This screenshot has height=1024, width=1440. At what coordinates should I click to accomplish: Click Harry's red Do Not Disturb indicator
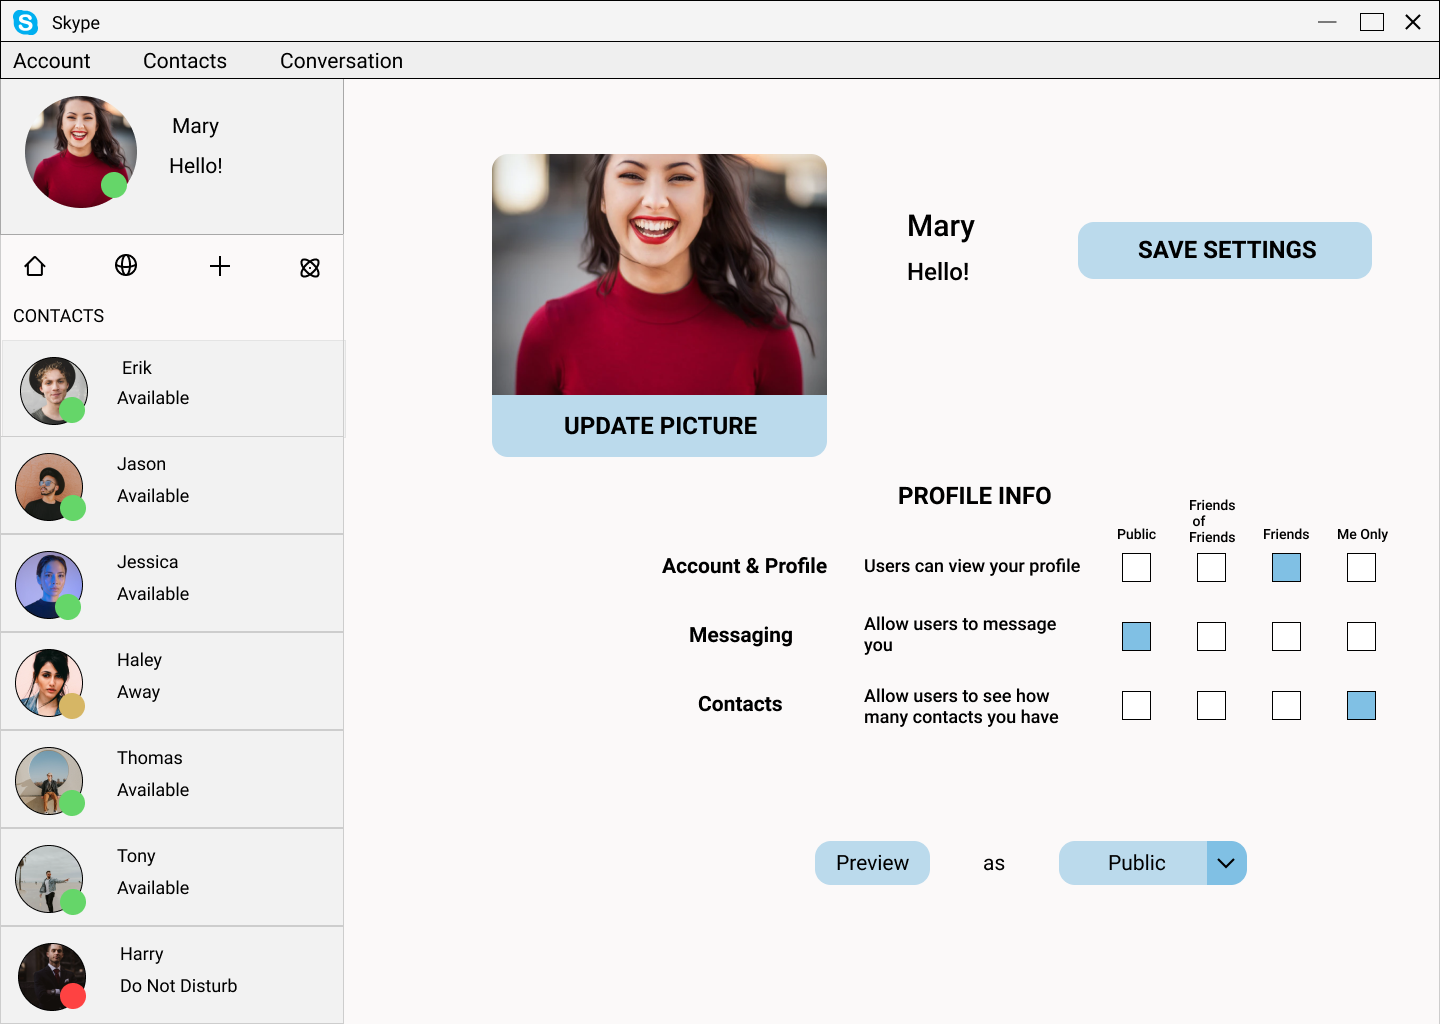(73, 996)
